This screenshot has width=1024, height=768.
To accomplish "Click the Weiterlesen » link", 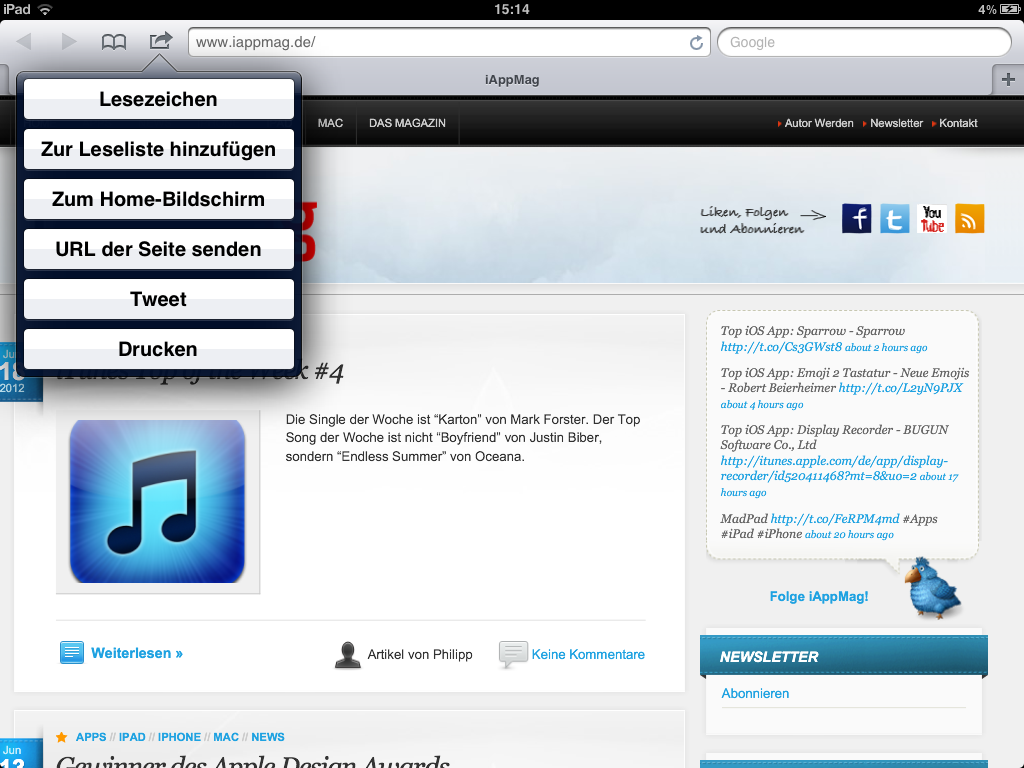I will [x=137, y=653].
